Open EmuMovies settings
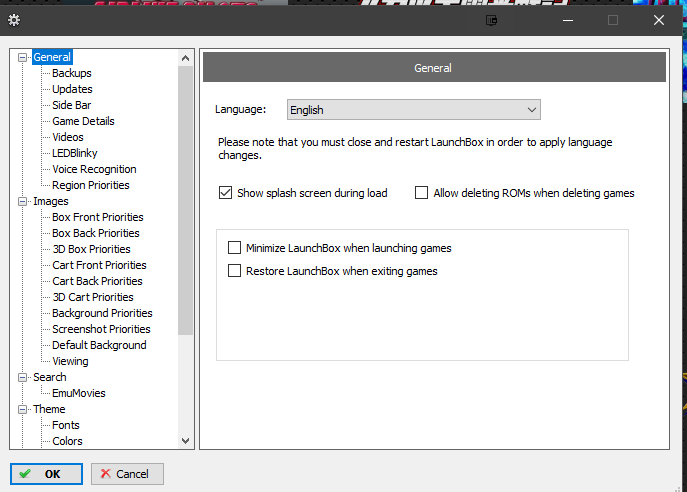 (x=78, y=393)
